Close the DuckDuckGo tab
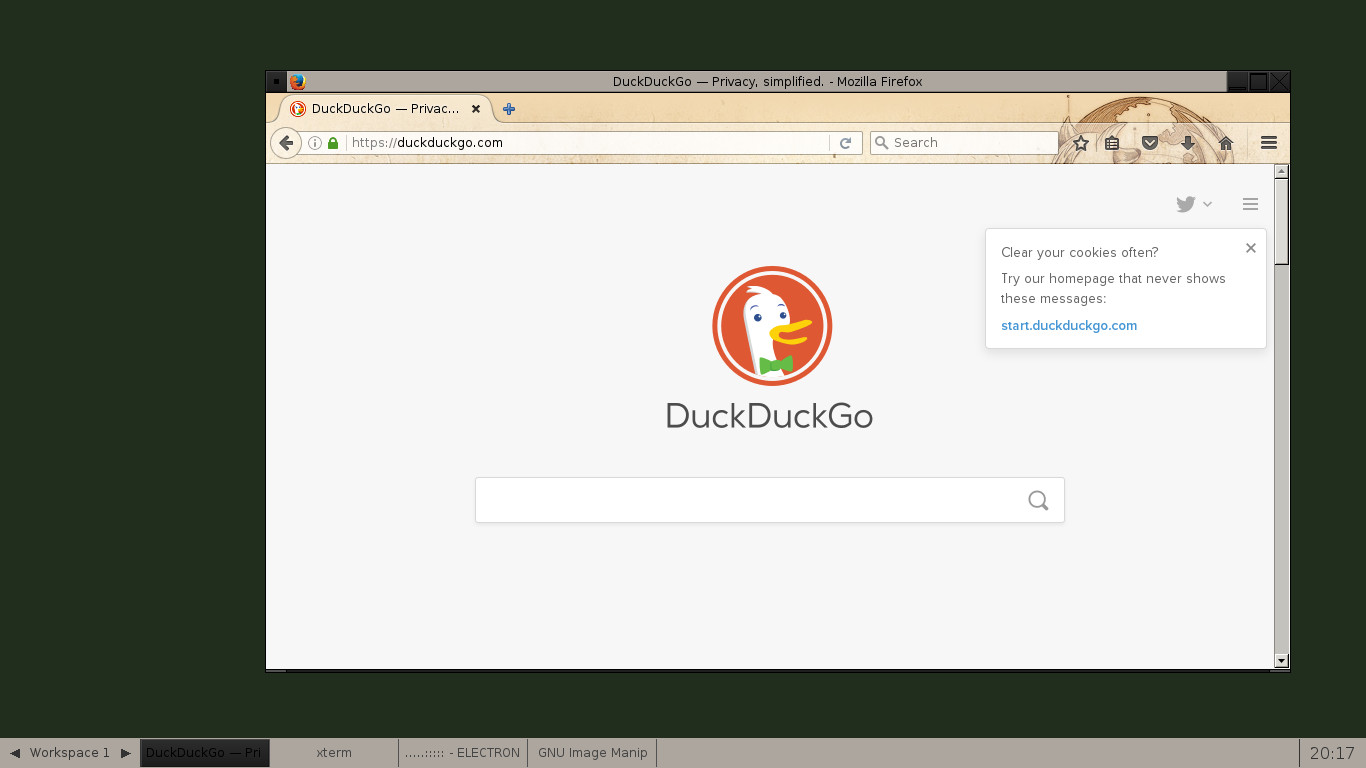 (476, 109)
